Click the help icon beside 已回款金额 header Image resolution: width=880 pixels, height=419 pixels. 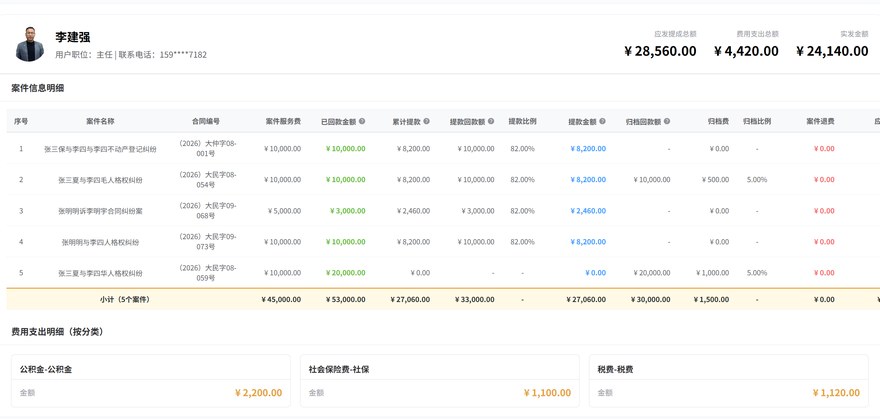click(362, 121)
